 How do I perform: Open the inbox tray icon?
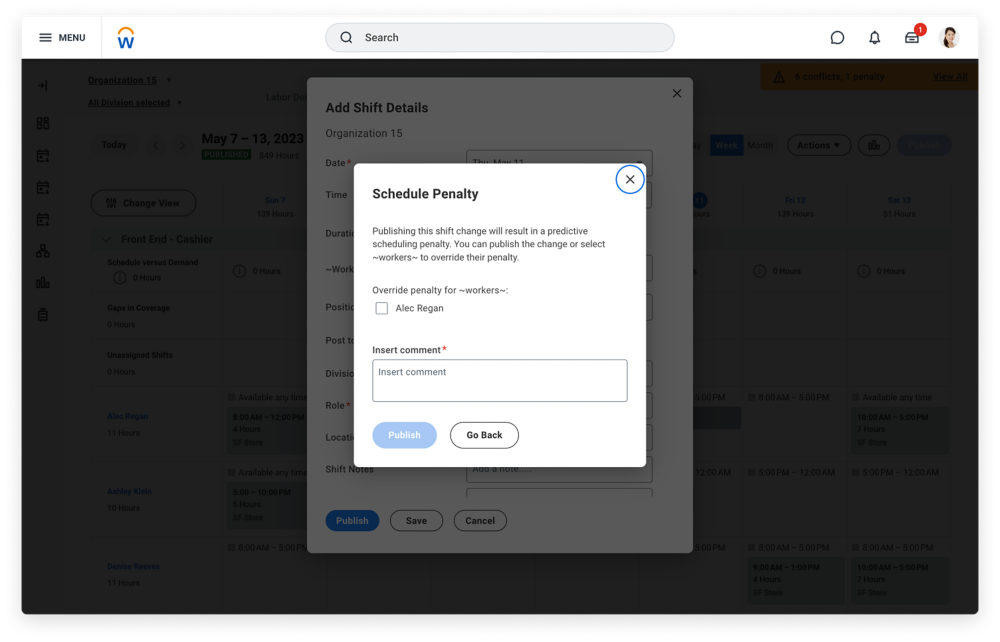[912, 38]
